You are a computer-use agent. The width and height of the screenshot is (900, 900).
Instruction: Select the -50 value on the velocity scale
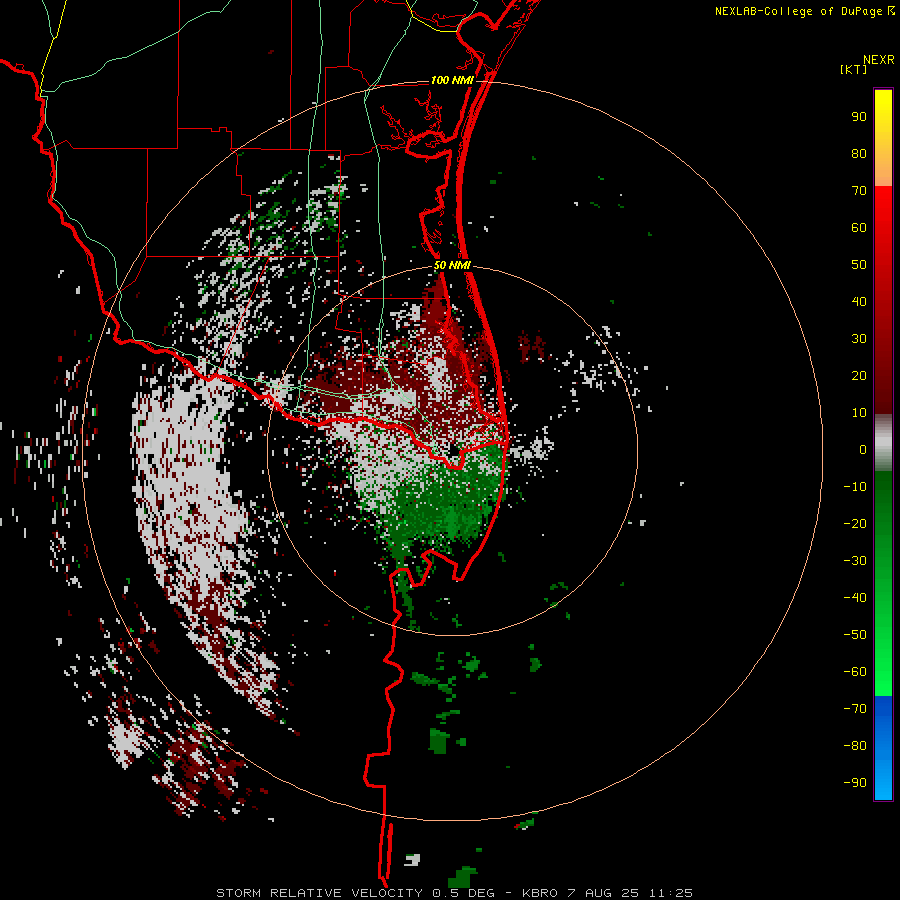tap(855, 634)
